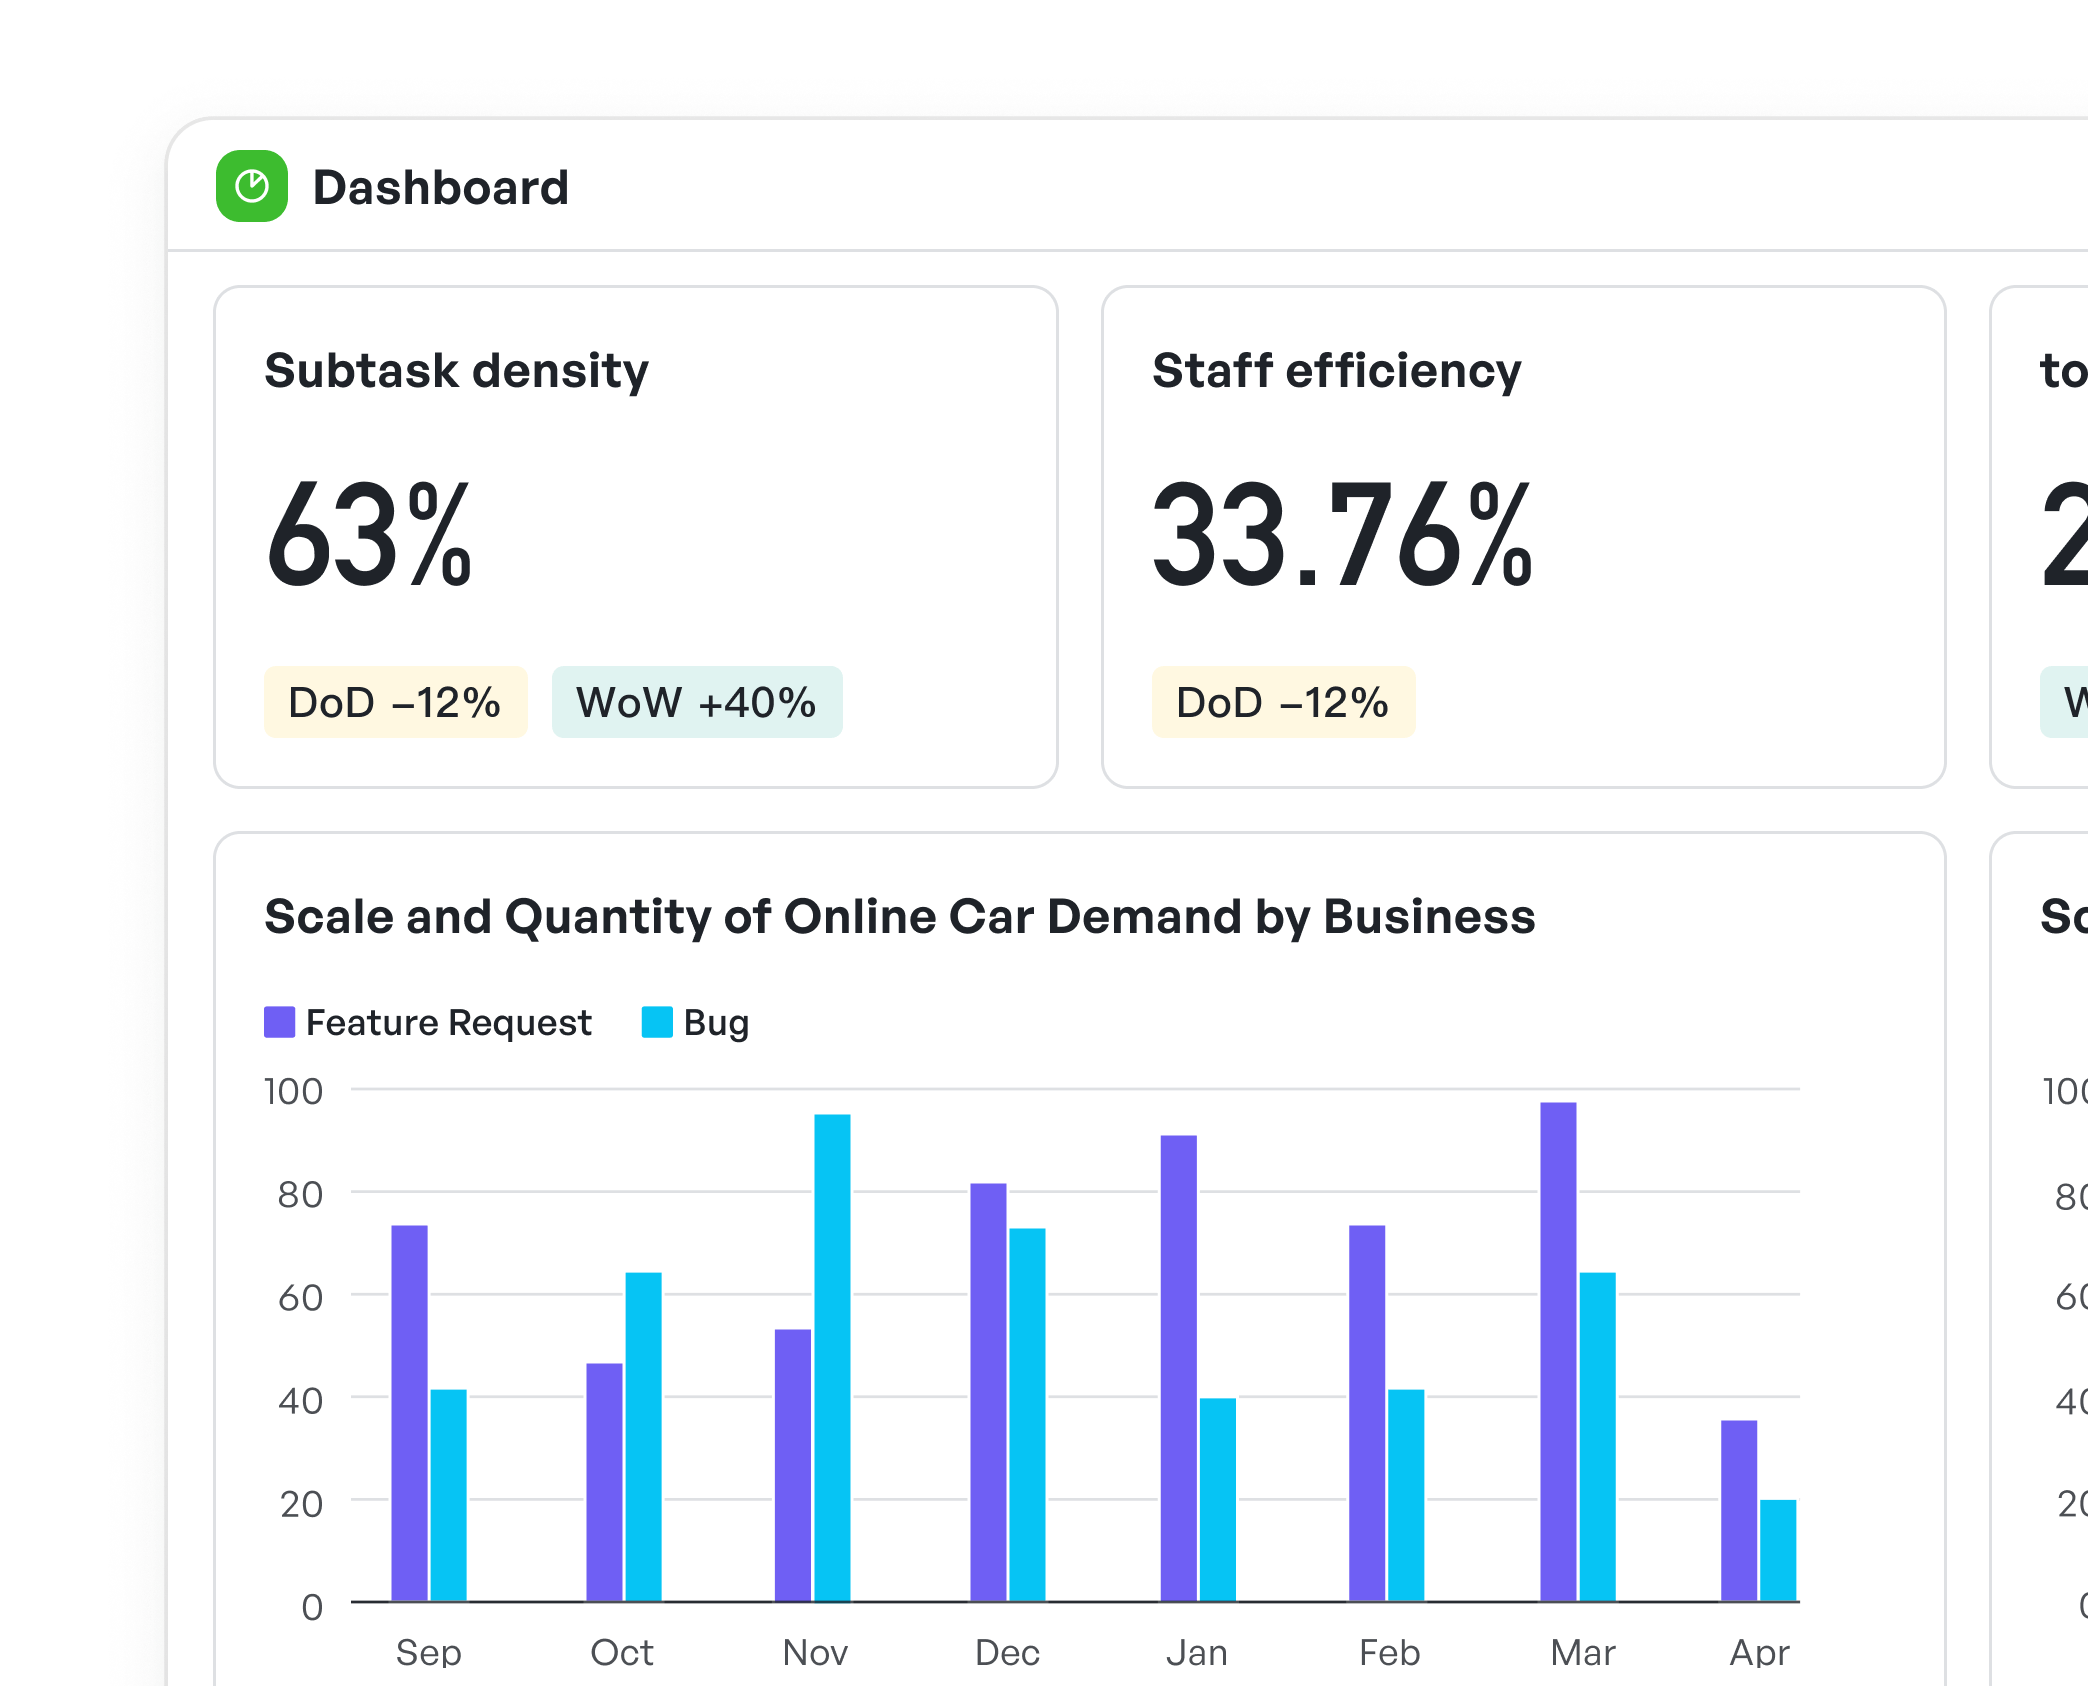2088x1686 pixels.
Task: Click the Staff efficiency card title
Action: tap(1337, 371)
